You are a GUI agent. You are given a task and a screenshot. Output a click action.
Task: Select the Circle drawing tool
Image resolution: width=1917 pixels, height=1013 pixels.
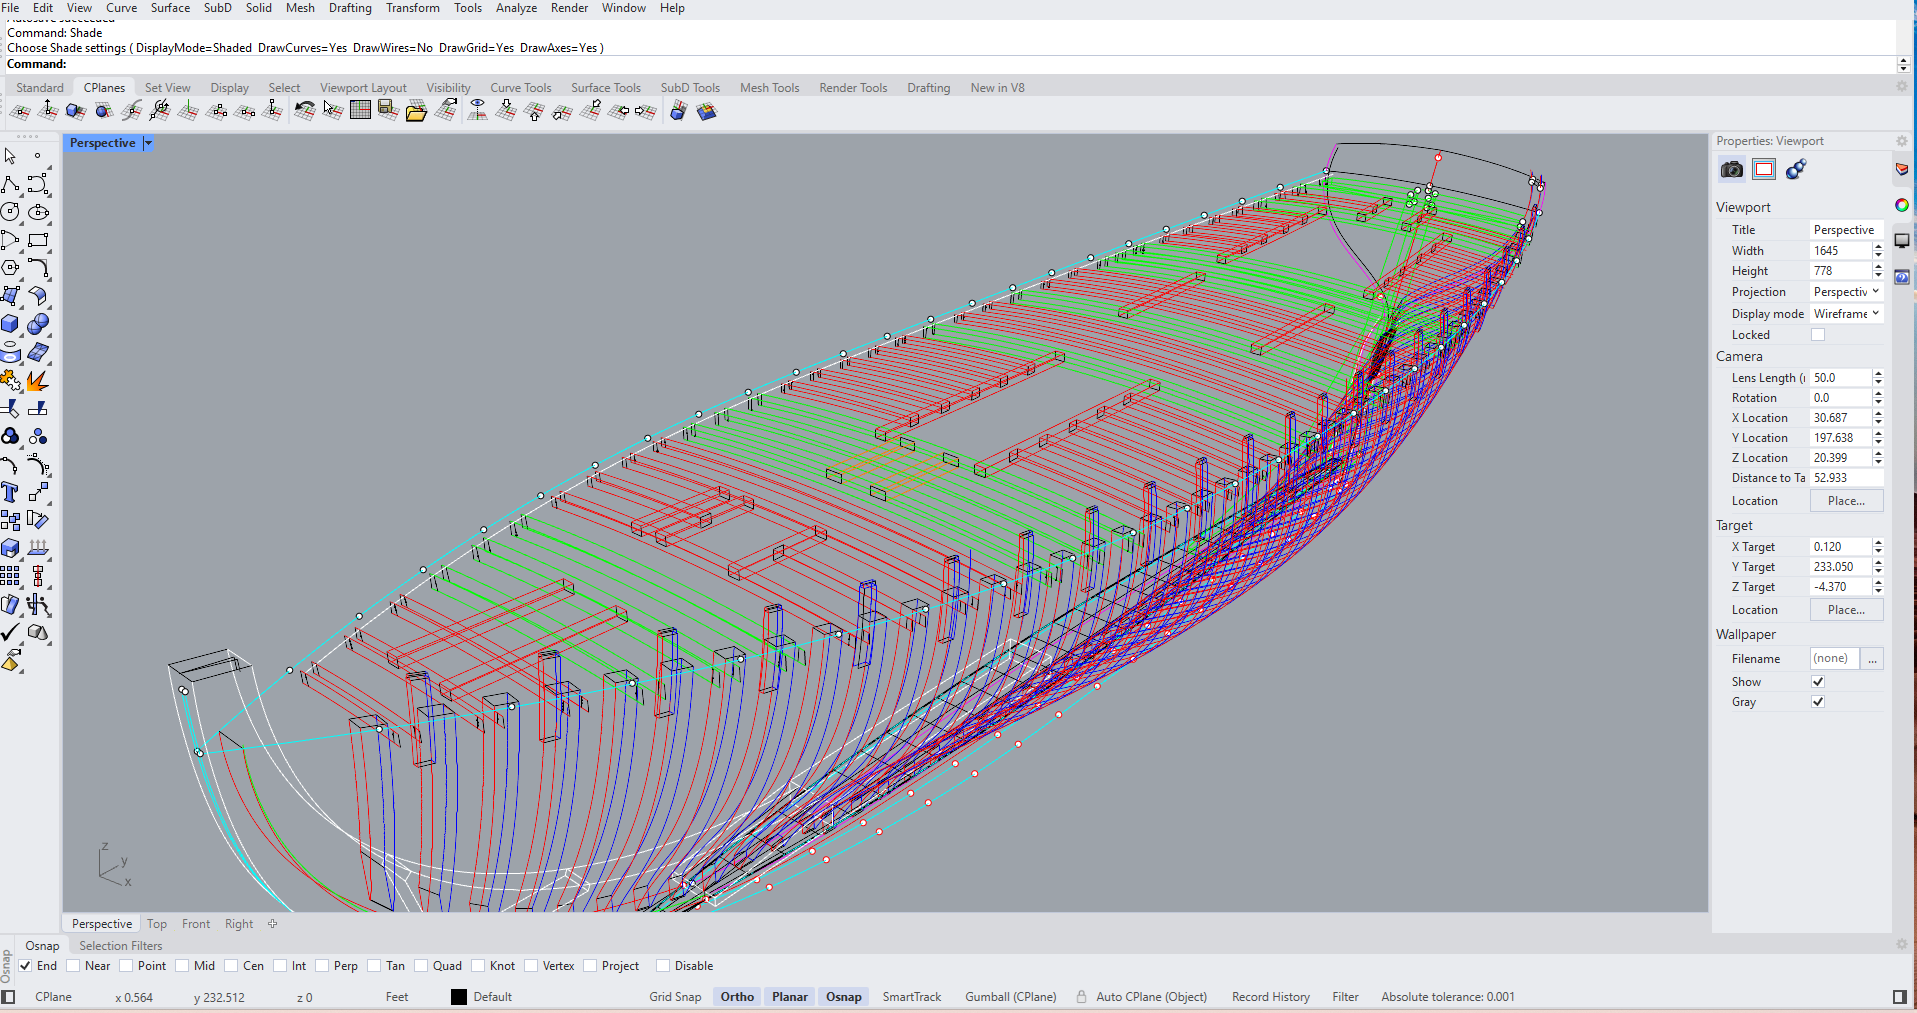10,212
